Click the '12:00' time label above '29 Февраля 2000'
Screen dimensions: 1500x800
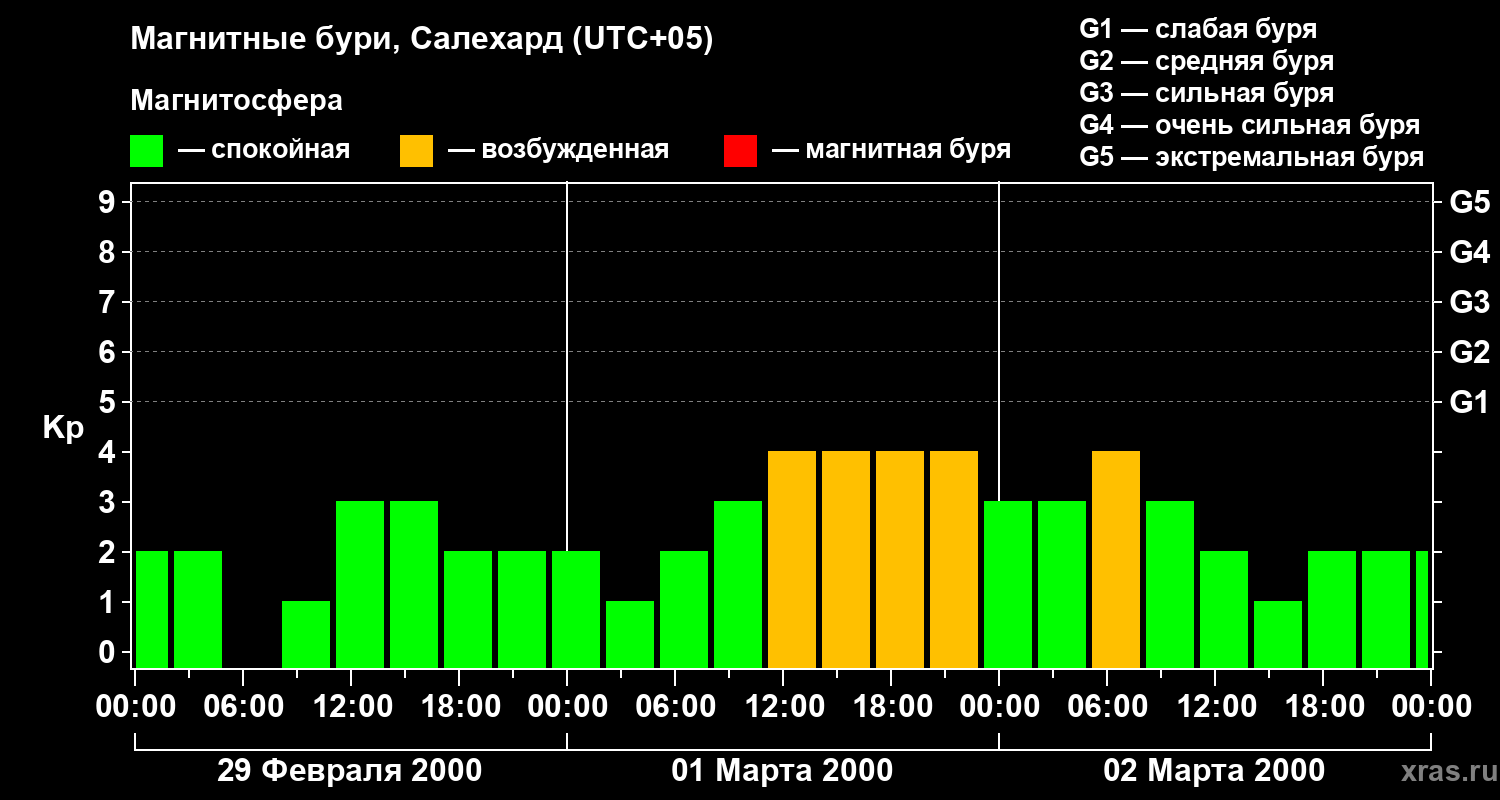(351, 707)
